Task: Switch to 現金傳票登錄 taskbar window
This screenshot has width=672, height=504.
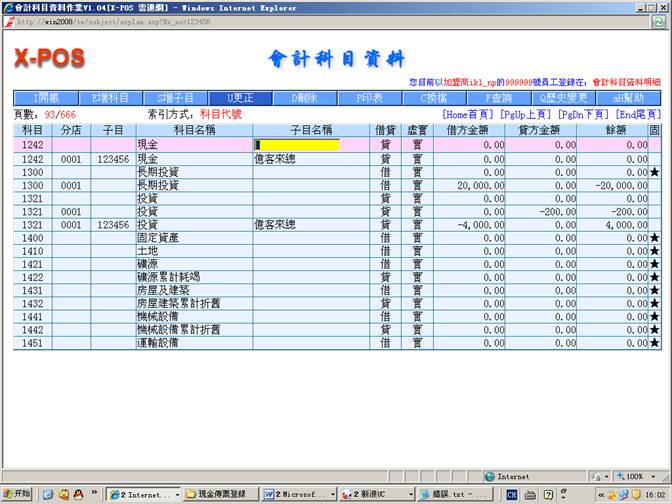Action: [222, 494]
